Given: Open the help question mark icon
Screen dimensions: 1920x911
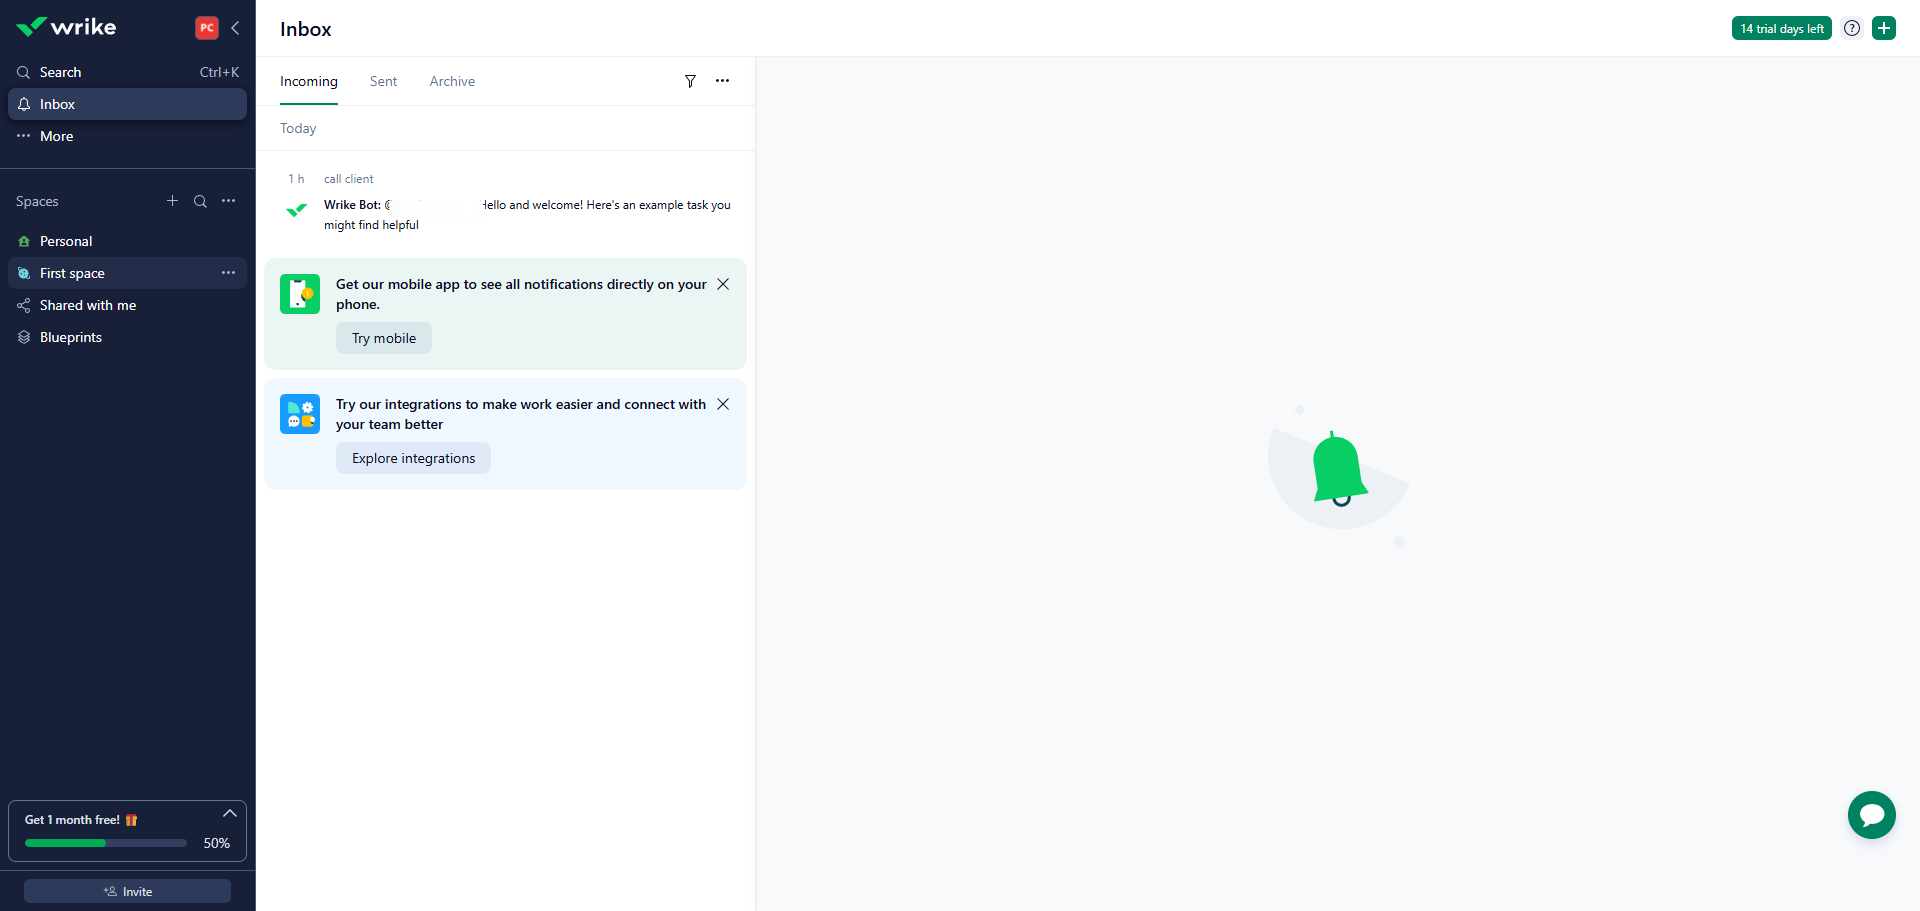Looking at the screenshot, I should tap(1852, 28).
